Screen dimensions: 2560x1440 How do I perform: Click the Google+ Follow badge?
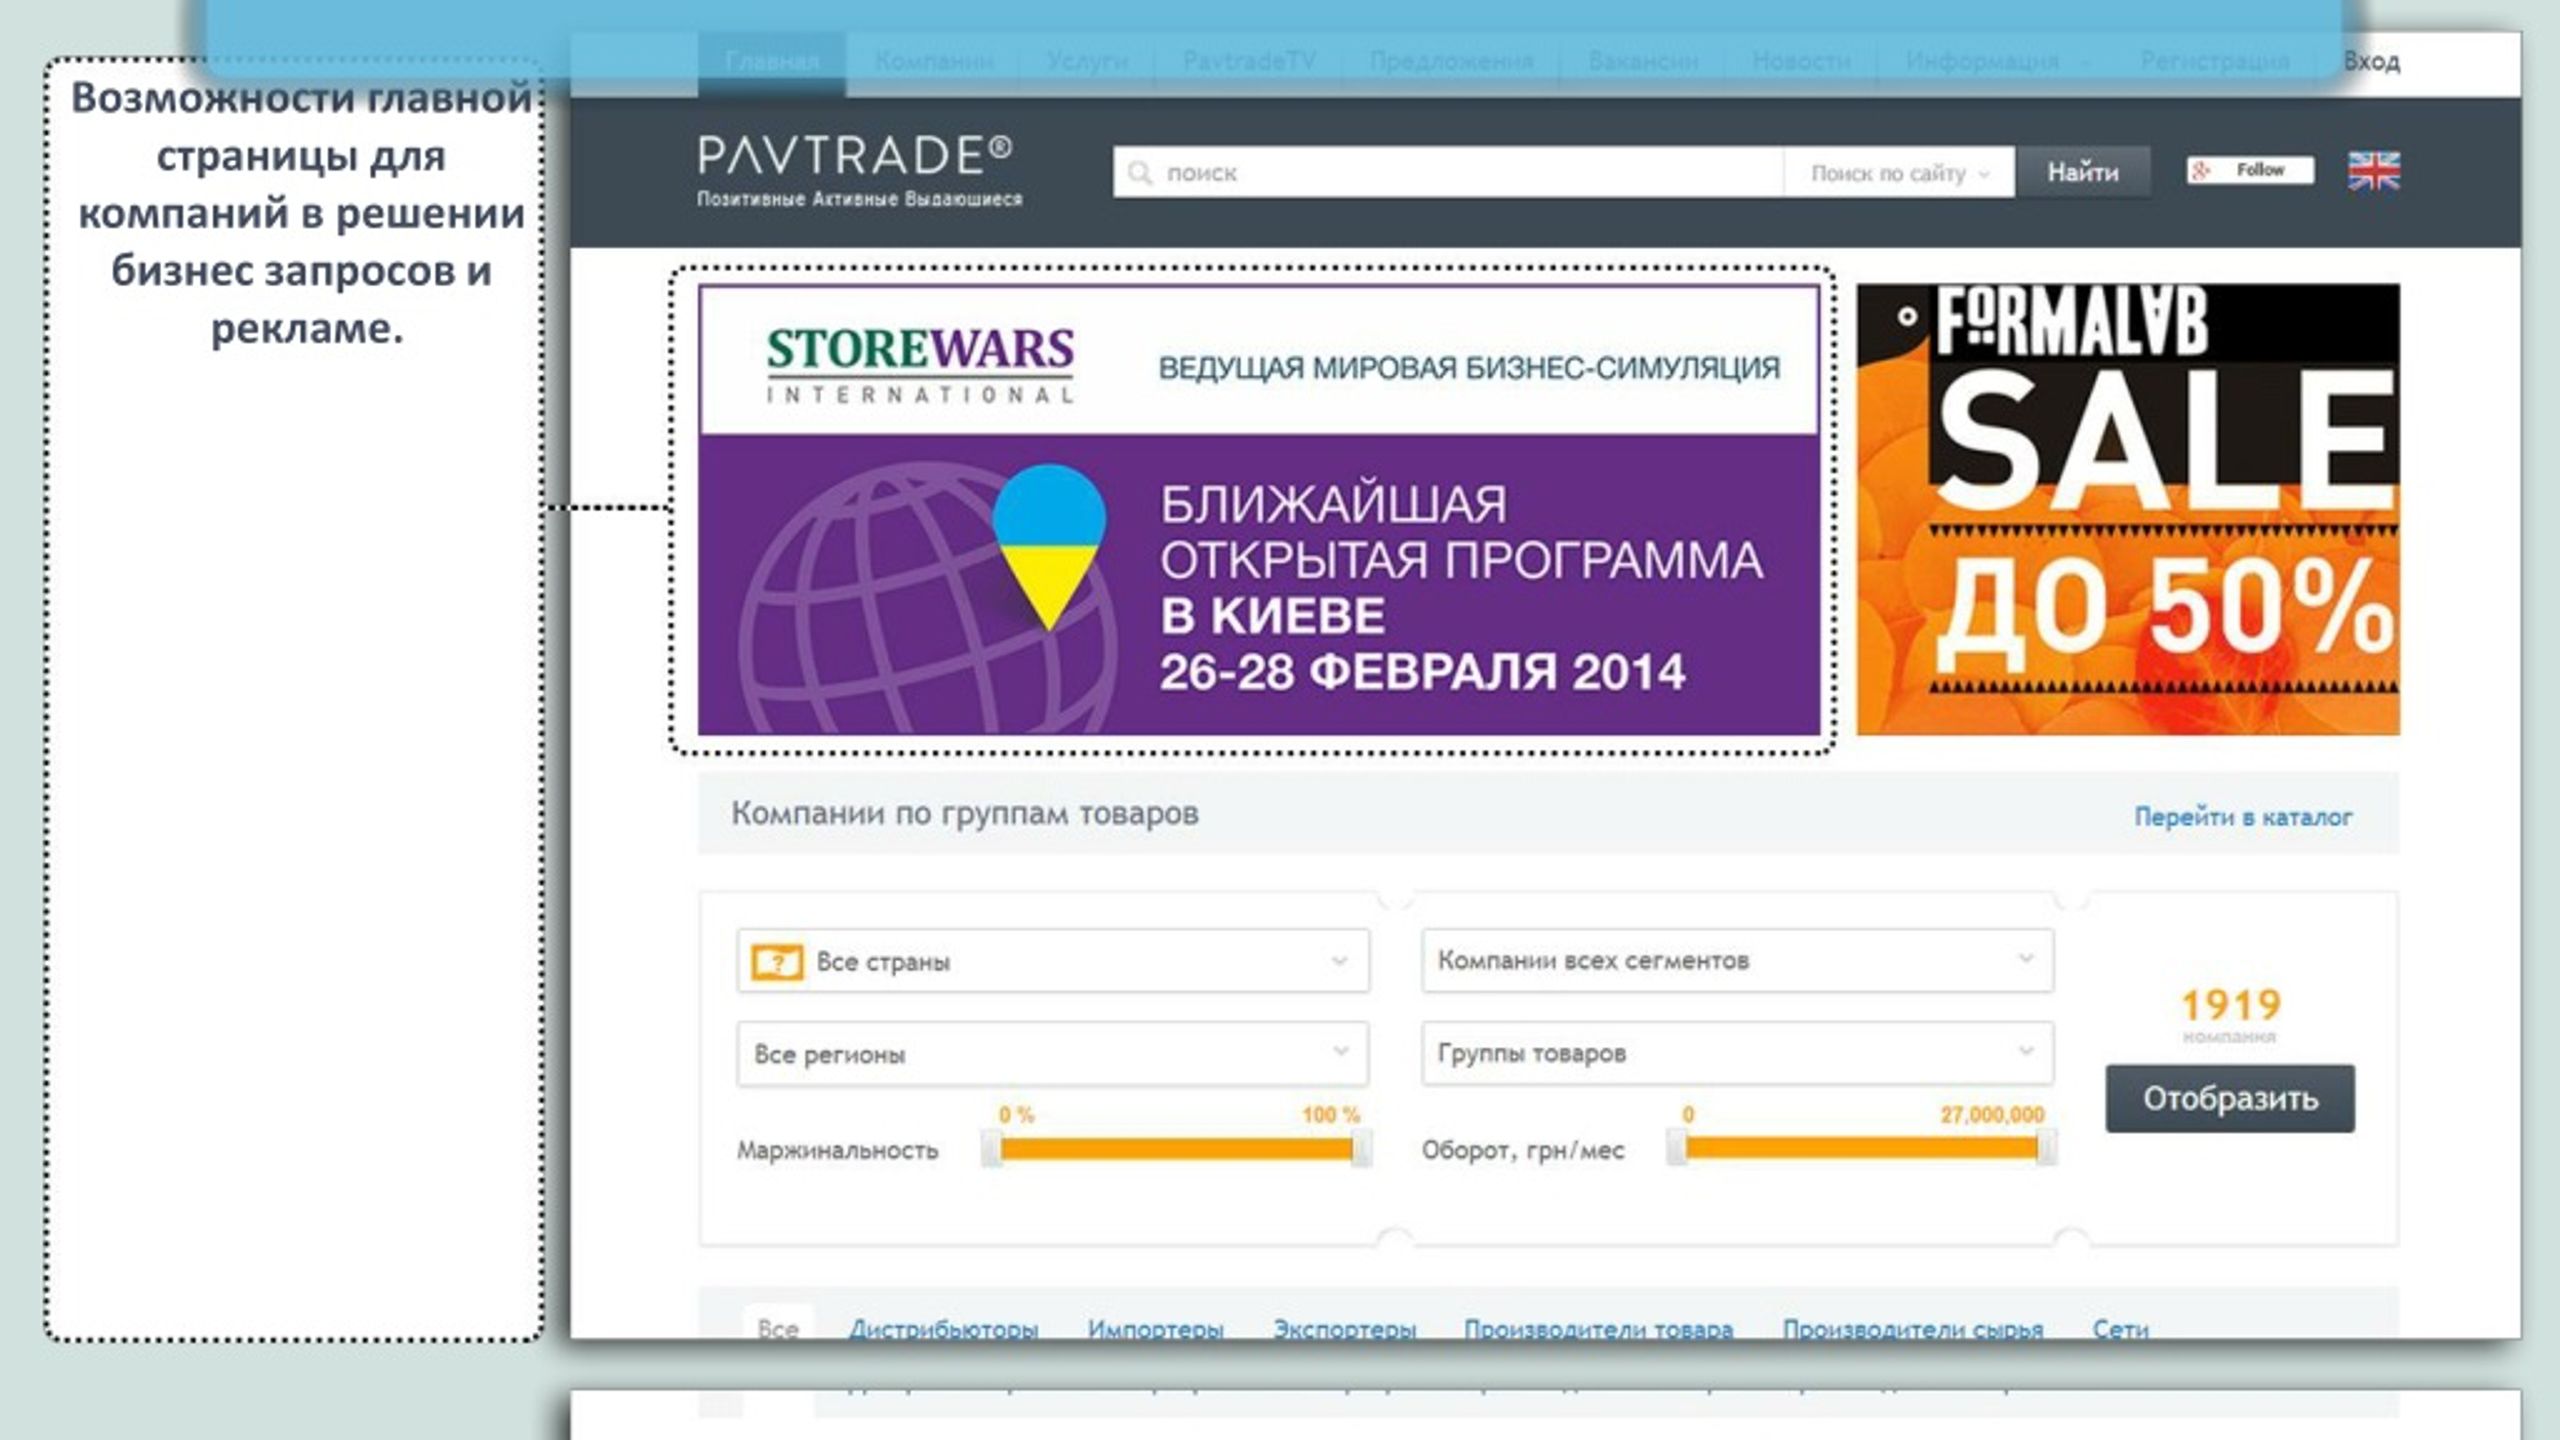(2249, 171)
